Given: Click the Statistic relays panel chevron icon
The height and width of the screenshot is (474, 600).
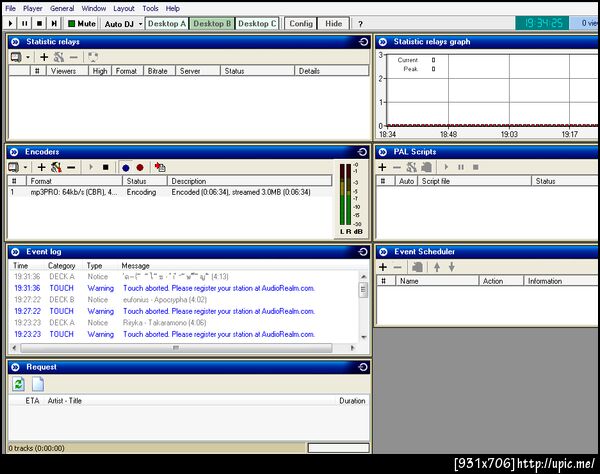Looking at the screenshot, I should tap(15, 42).
